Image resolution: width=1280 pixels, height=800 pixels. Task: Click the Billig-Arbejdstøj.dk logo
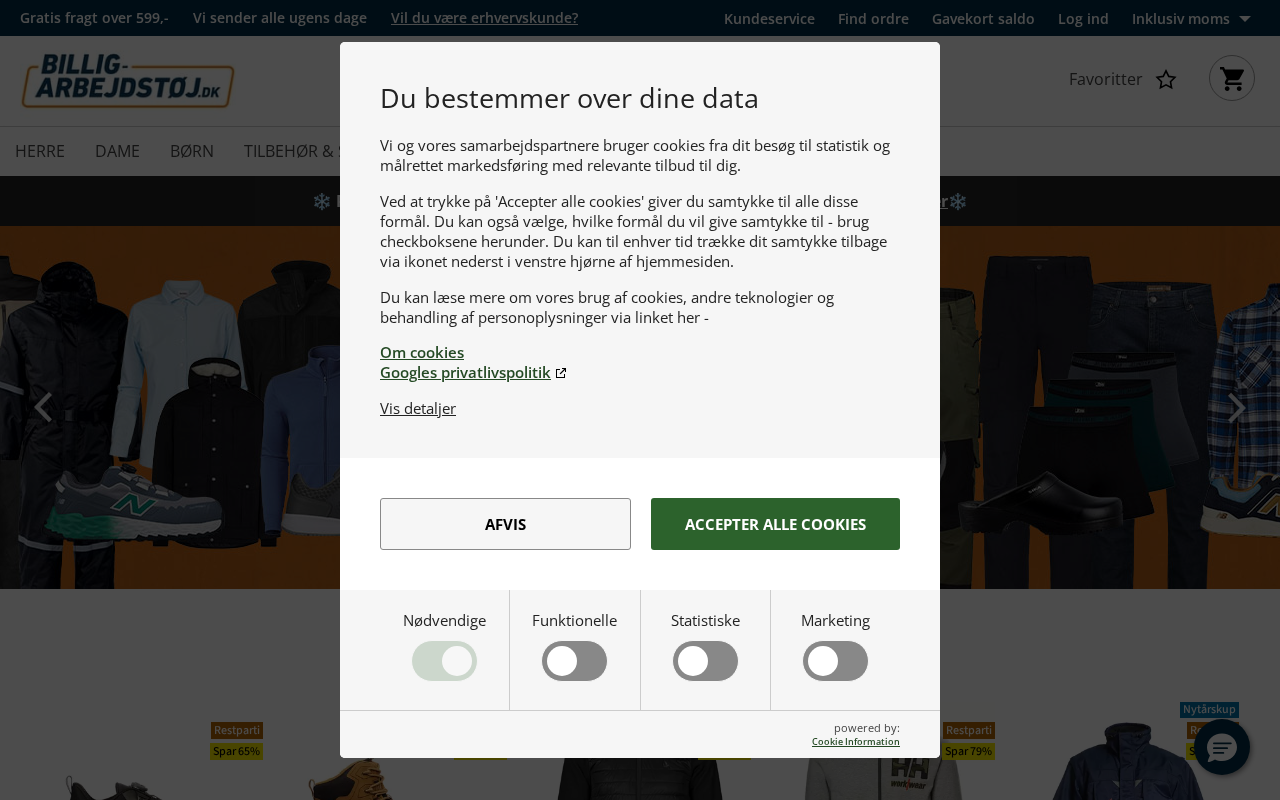pyautogui.click(x=128, y=81)
